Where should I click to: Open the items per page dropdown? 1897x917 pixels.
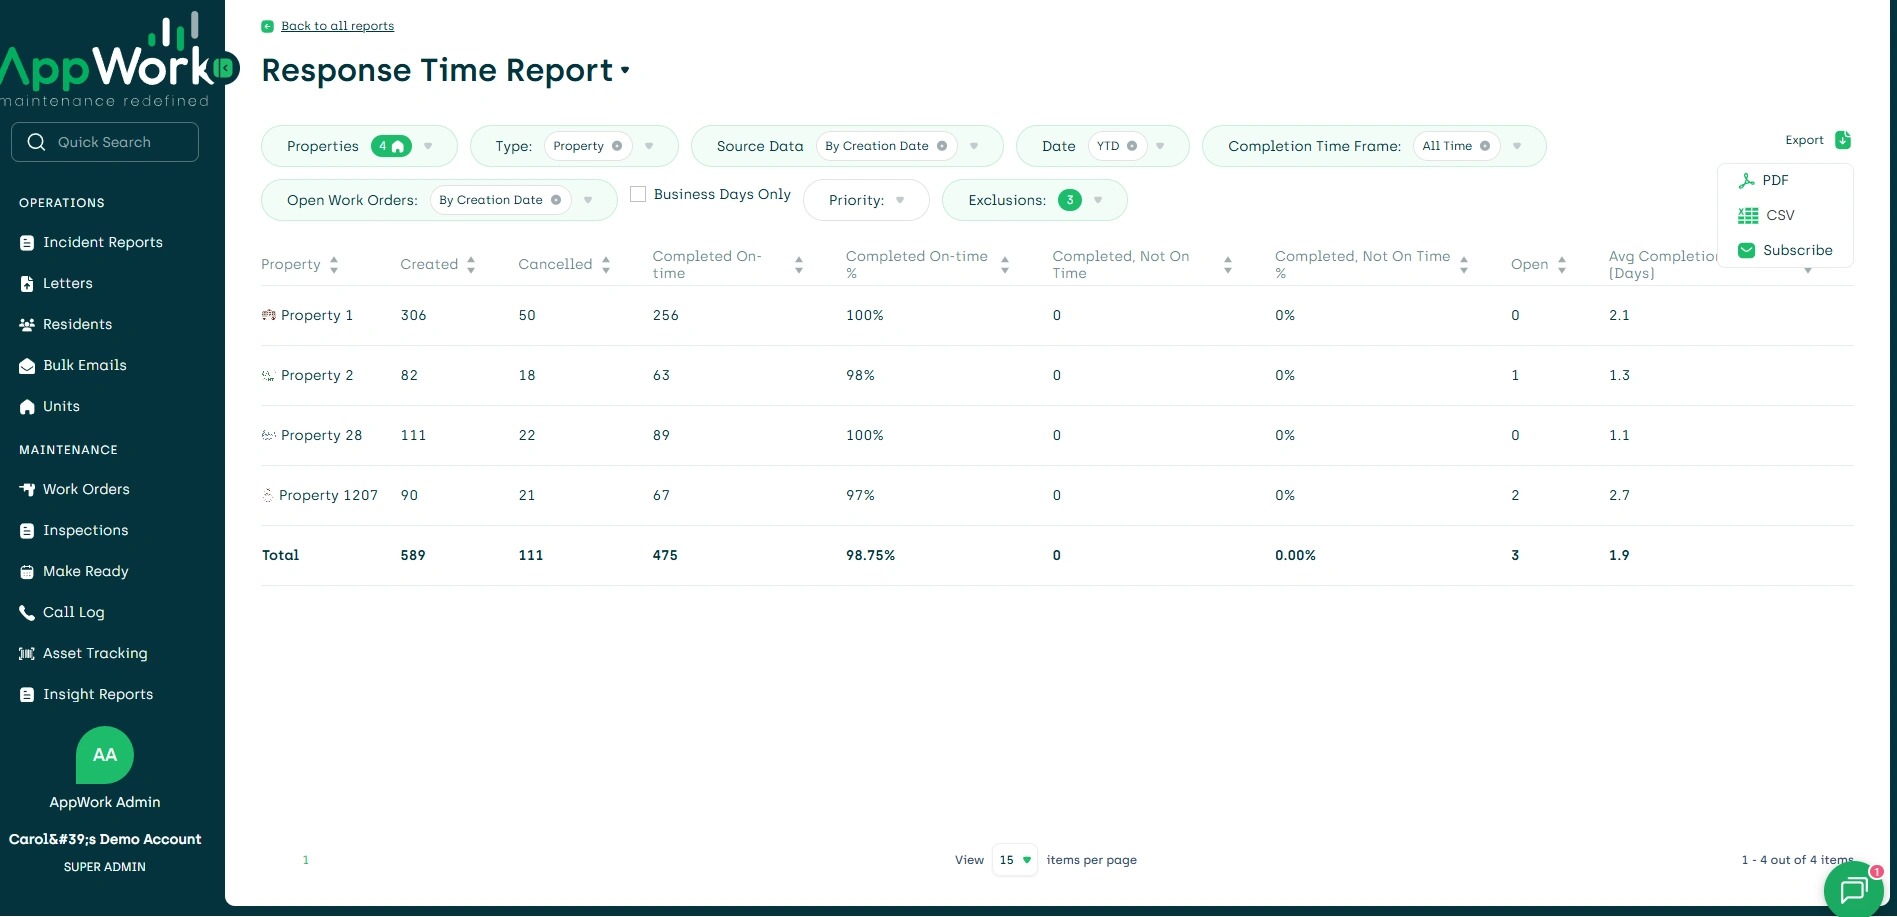[x=1015, y=860]
